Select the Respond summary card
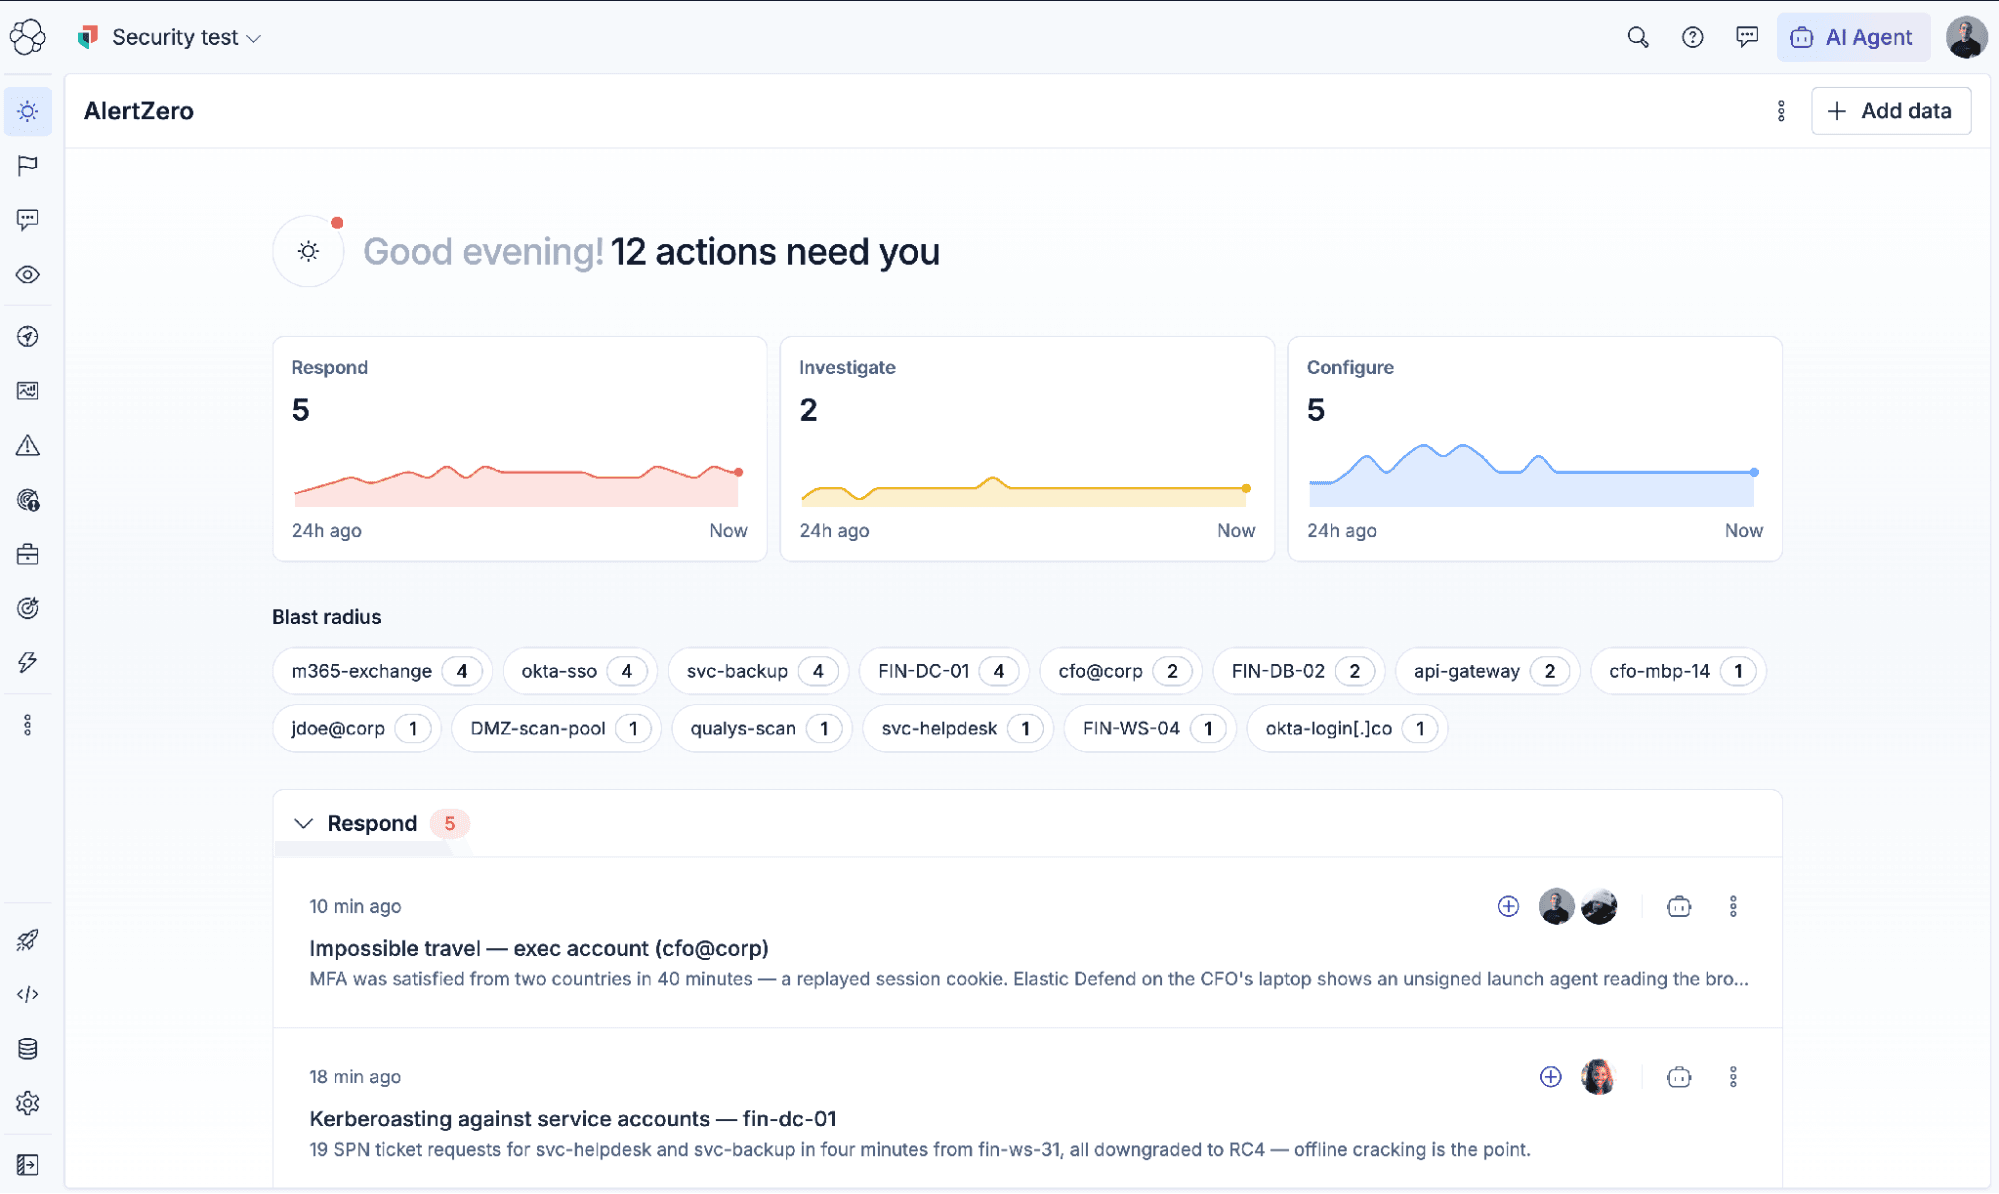 coord(519,448)
